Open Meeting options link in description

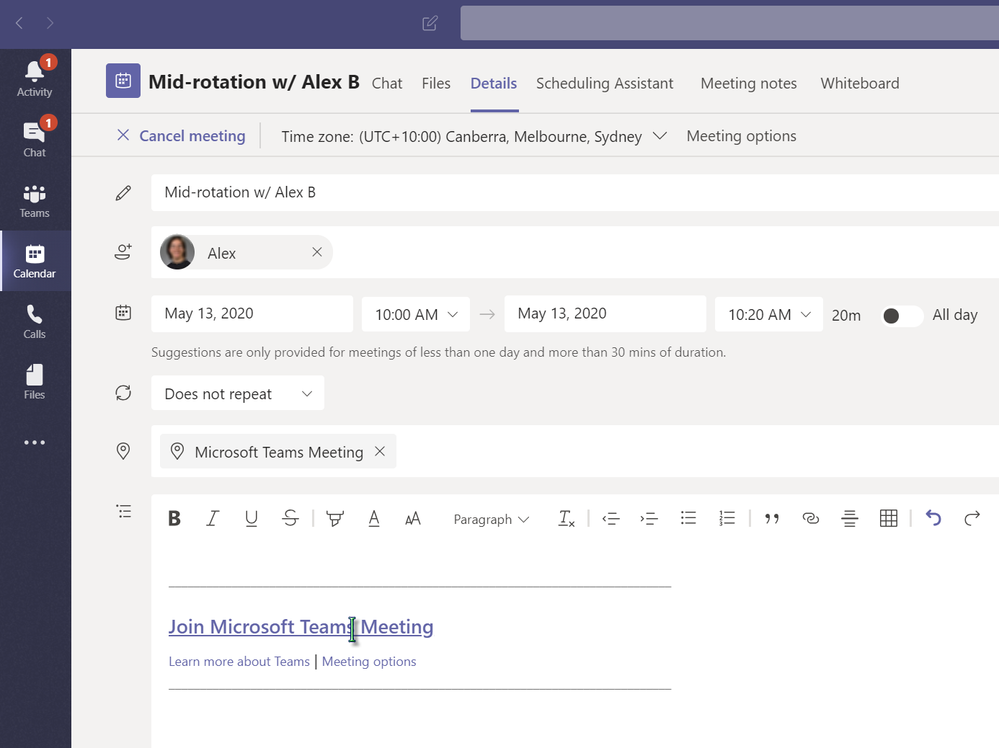point(369,661)
